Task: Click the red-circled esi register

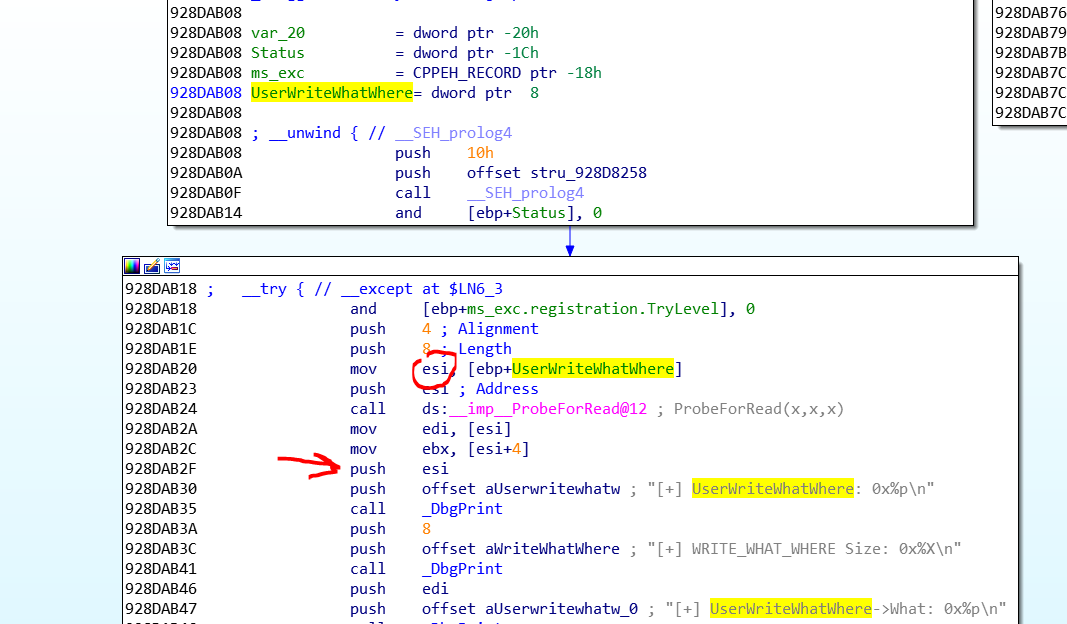Action: (x=433, y=369)
